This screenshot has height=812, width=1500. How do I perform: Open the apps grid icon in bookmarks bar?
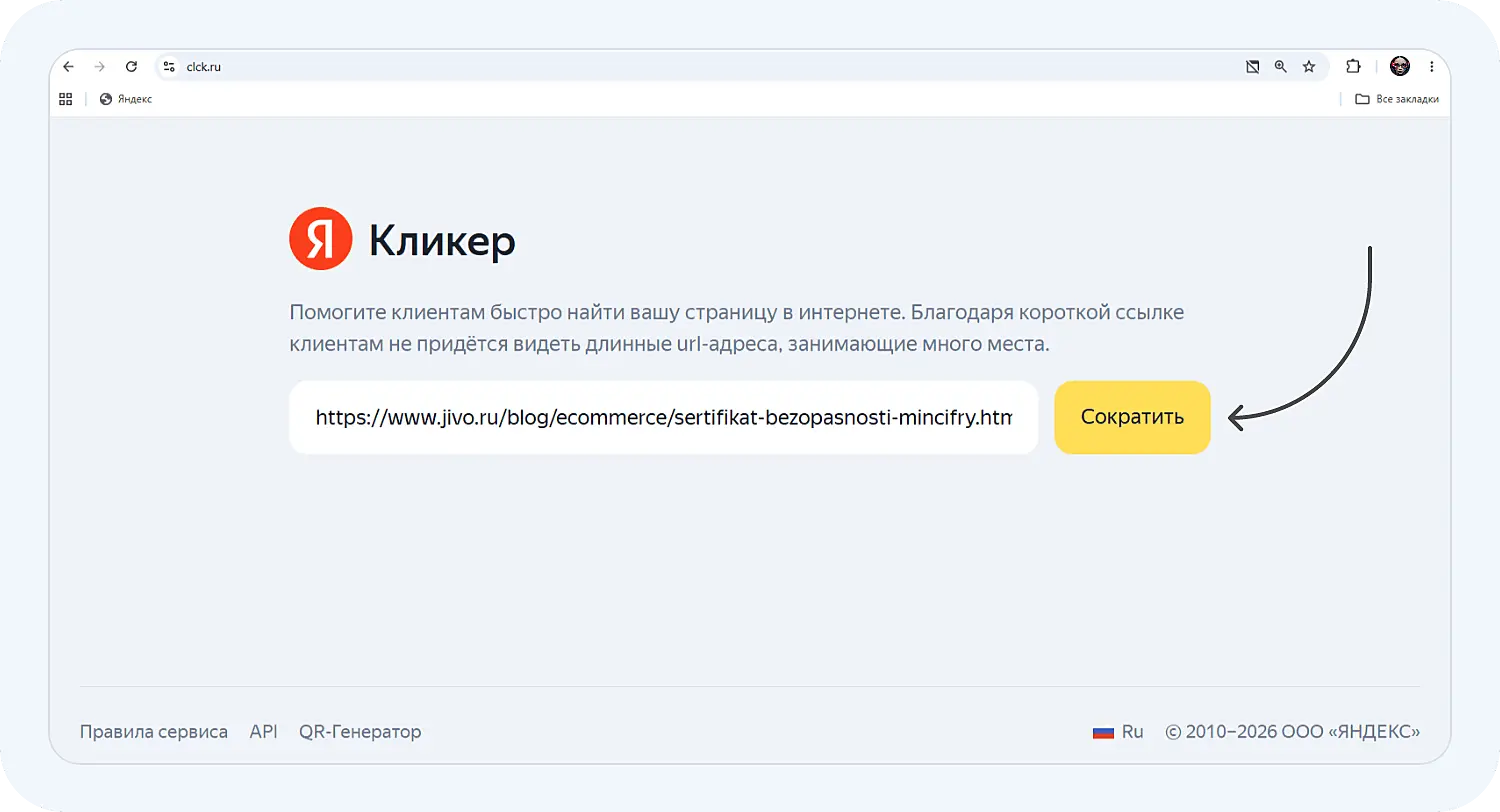coord(66,99)
